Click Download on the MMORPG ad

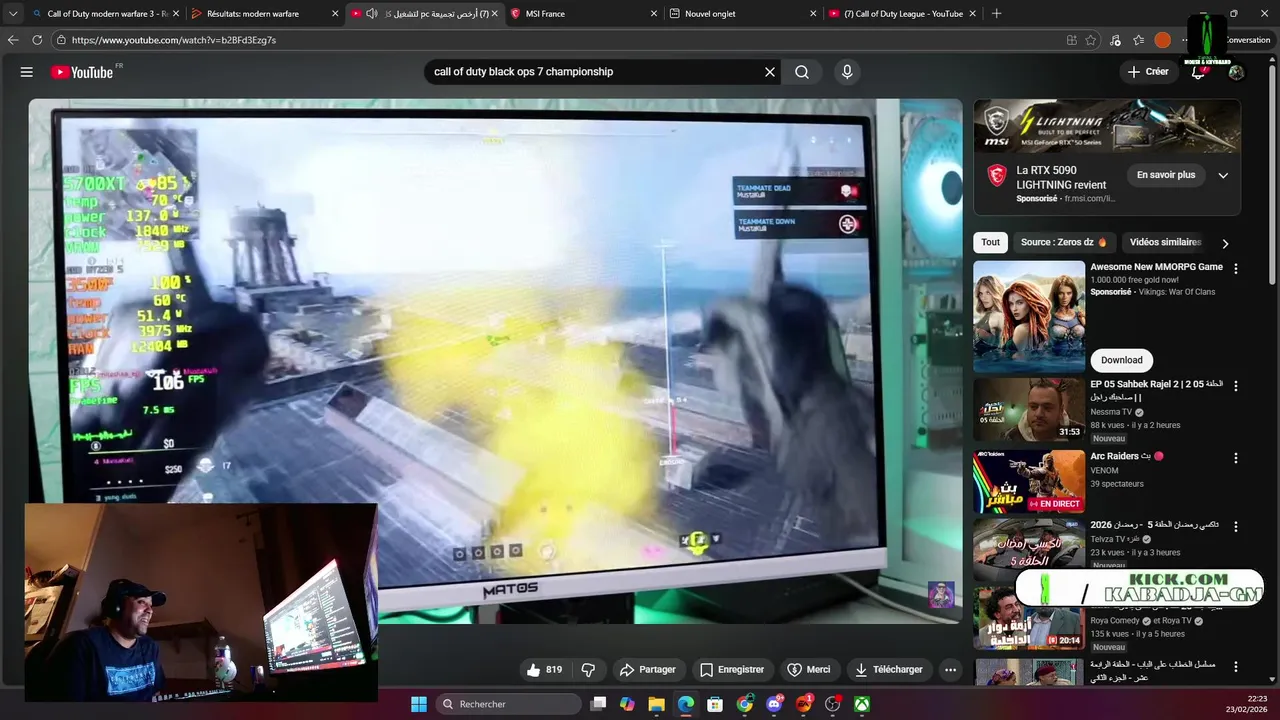click(x=1121, y=360)
